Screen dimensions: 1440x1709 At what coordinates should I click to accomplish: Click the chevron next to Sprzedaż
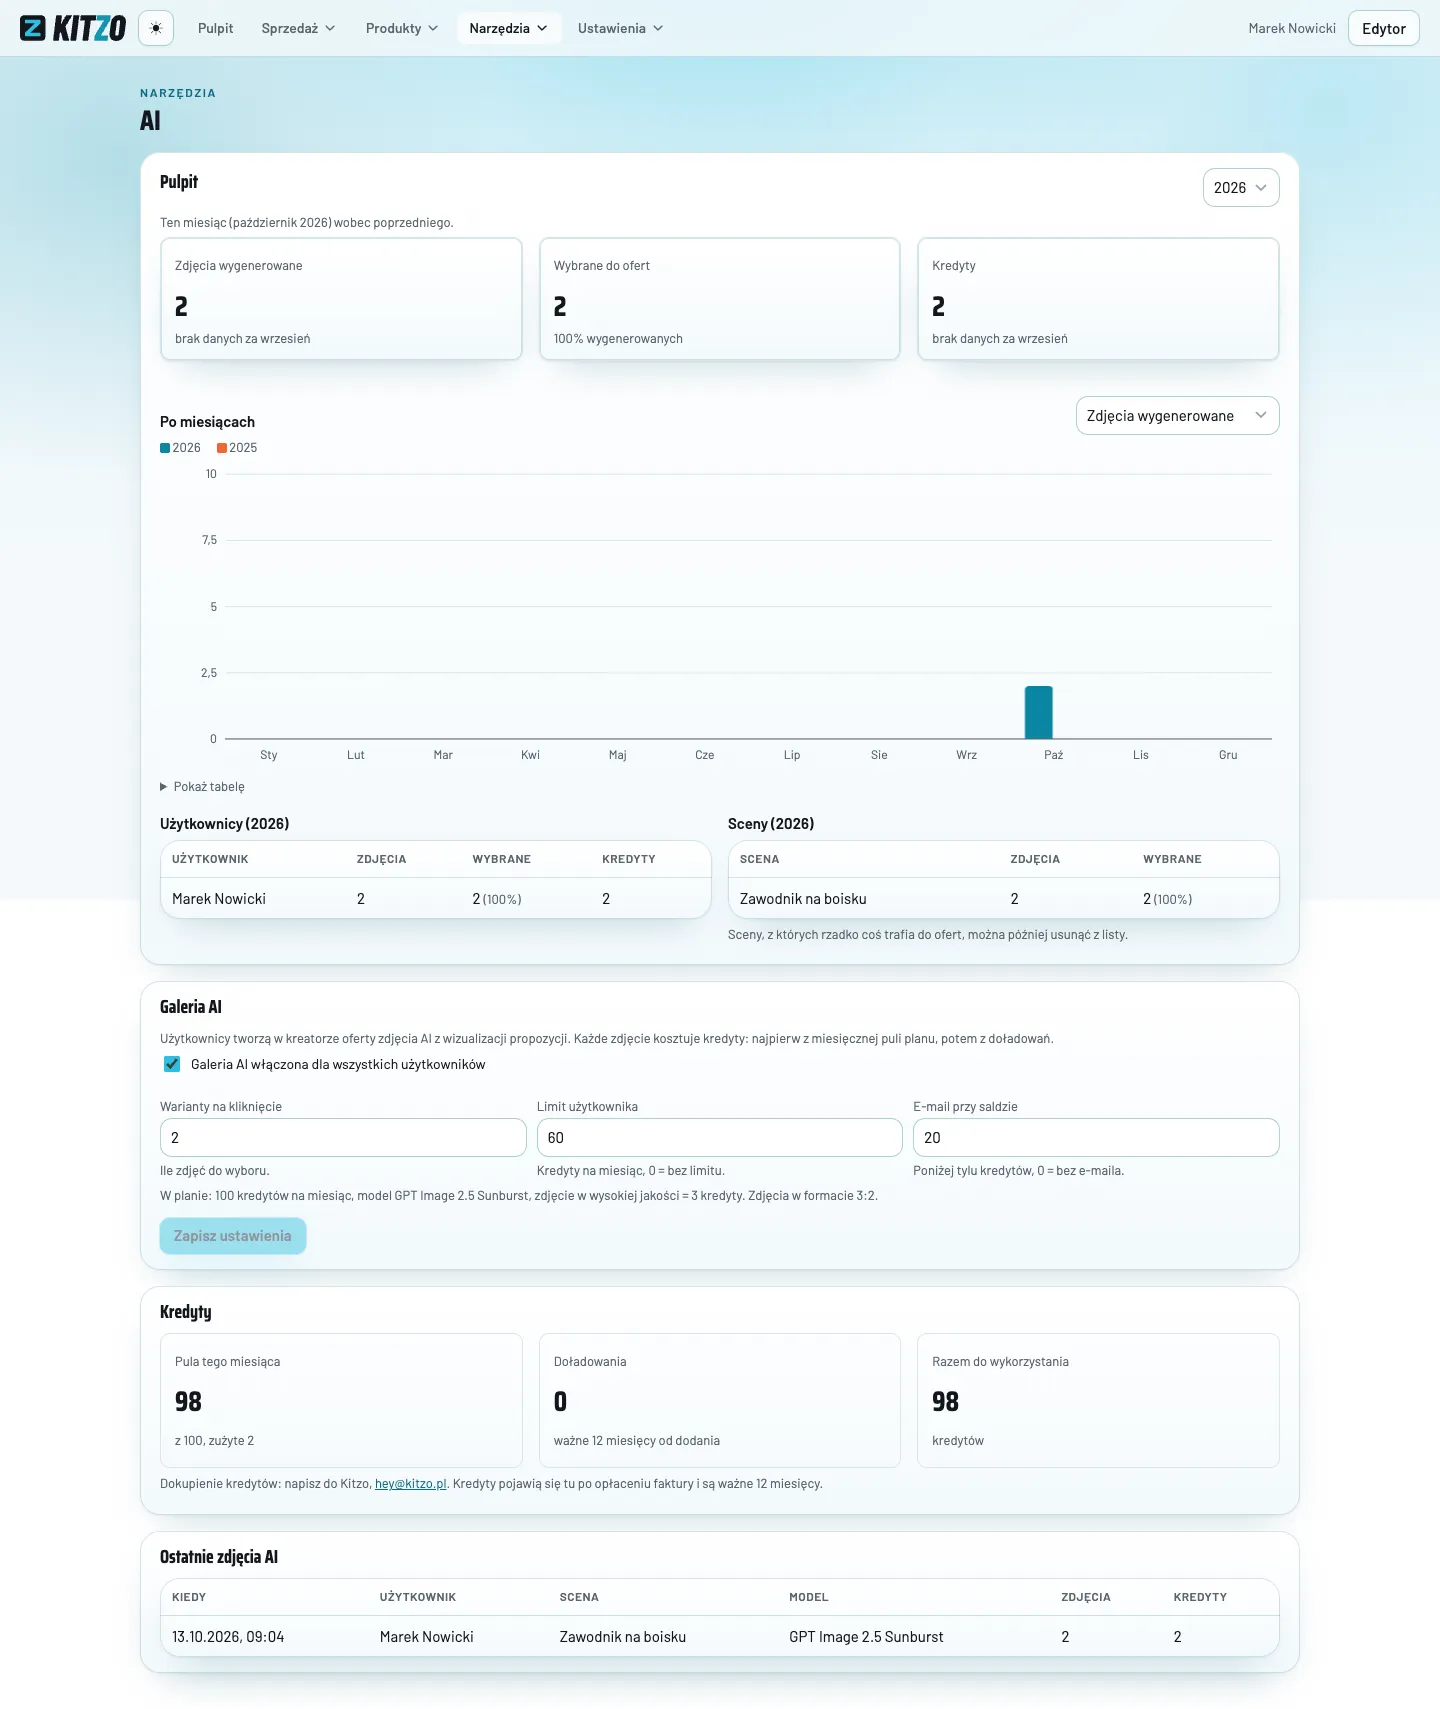[330, 28]
